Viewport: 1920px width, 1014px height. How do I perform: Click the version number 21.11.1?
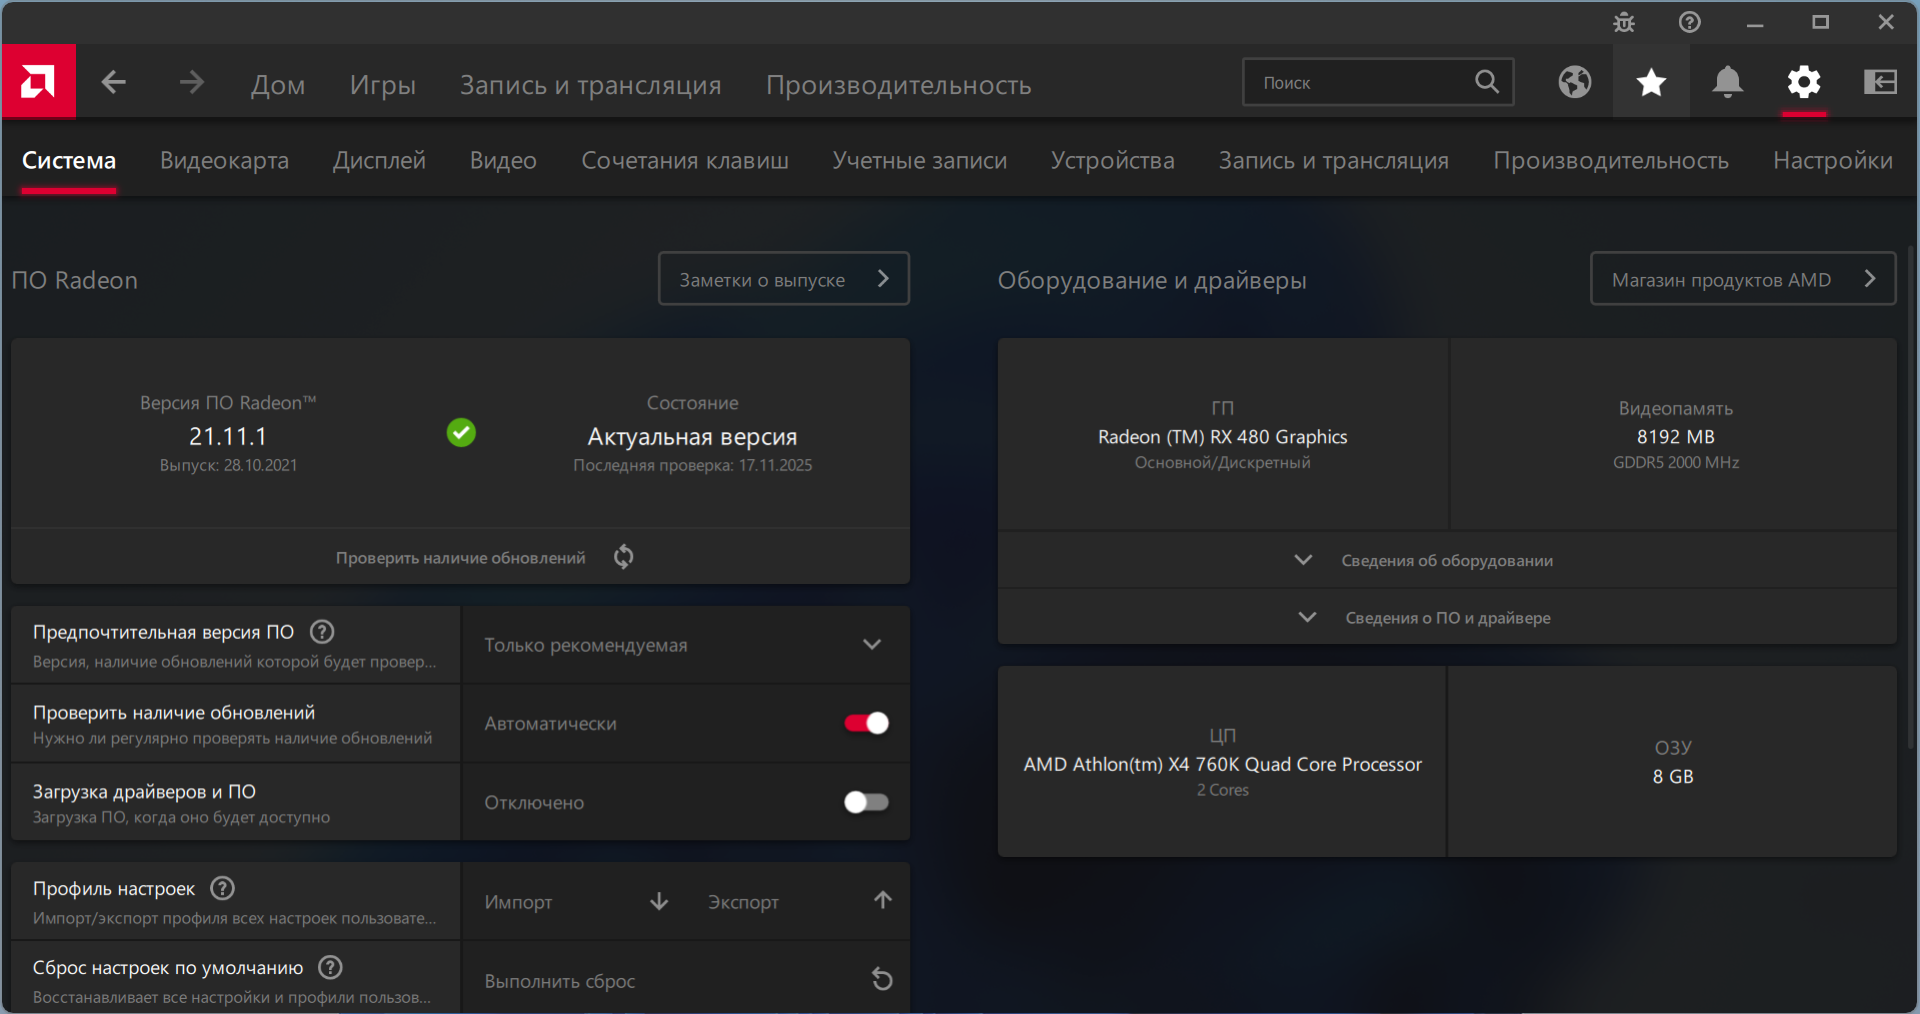pos(228,436)
